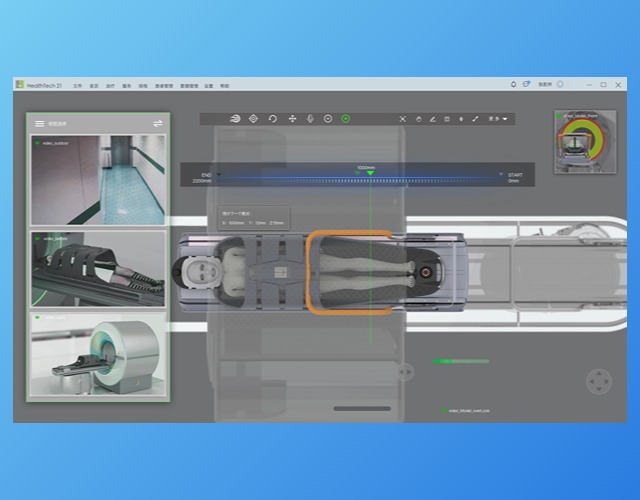Expand the 更多 dropdown in toolbar
640x500 pixels.
[x=498, y=119]
